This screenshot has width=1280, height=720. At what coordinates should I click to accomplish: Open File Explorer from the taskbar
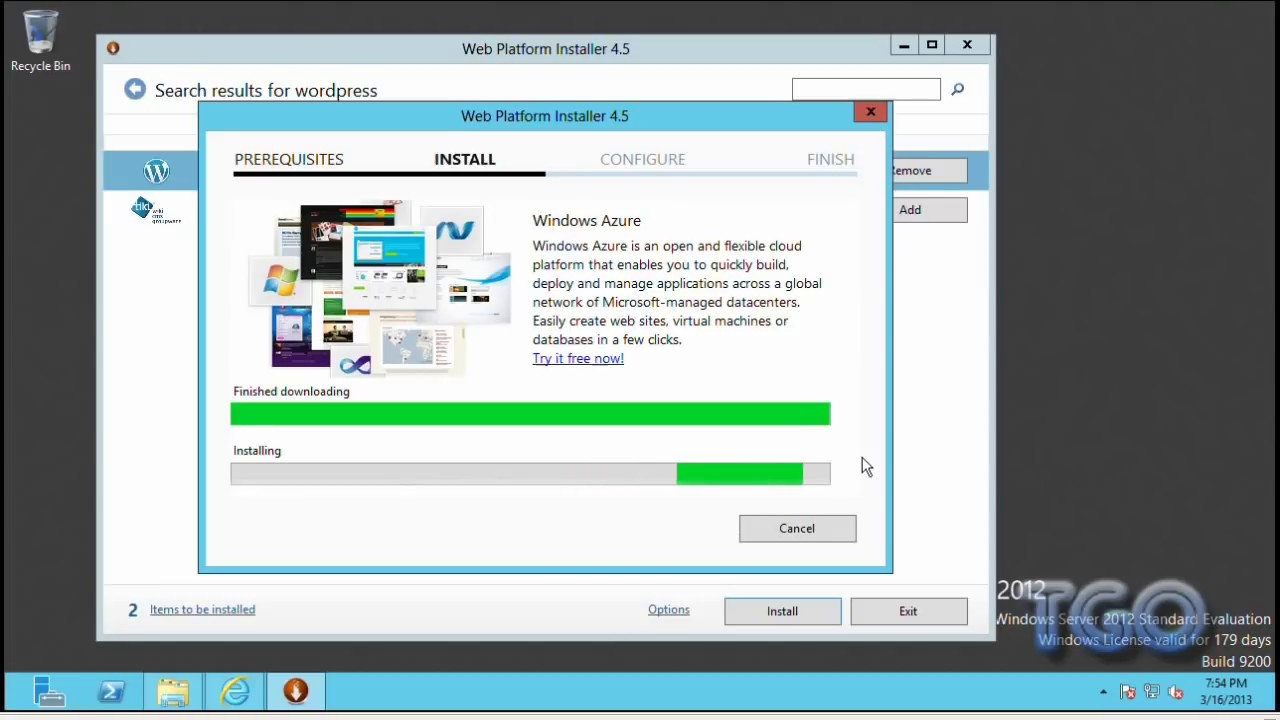(x=172, y=691)
